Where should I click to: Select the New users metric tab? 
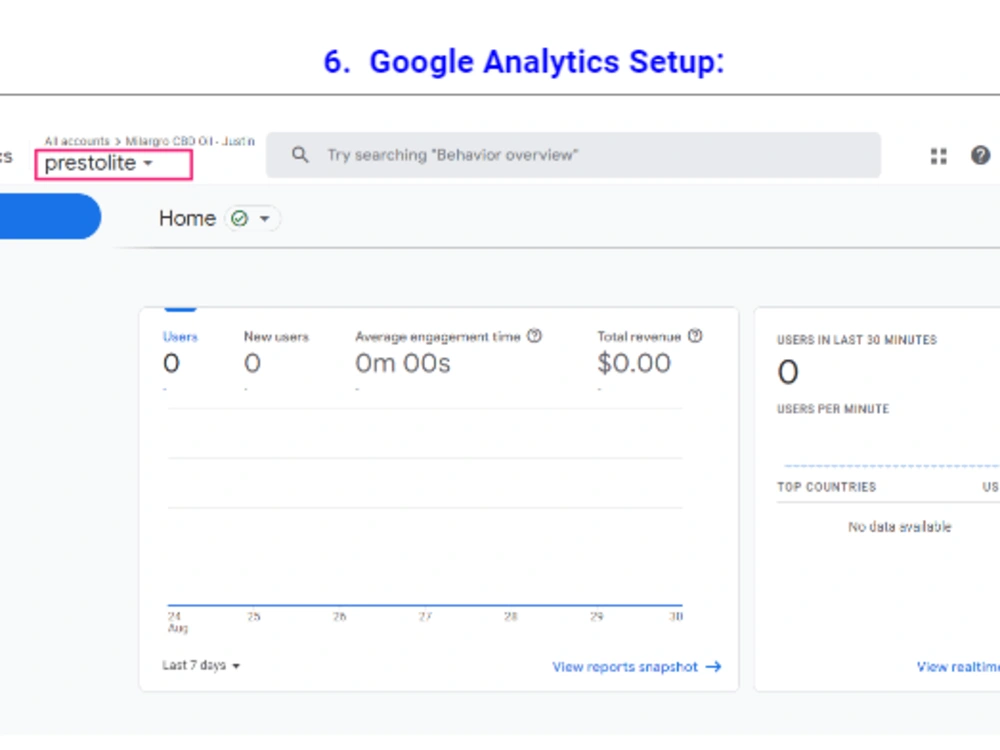tap(276, 336)
